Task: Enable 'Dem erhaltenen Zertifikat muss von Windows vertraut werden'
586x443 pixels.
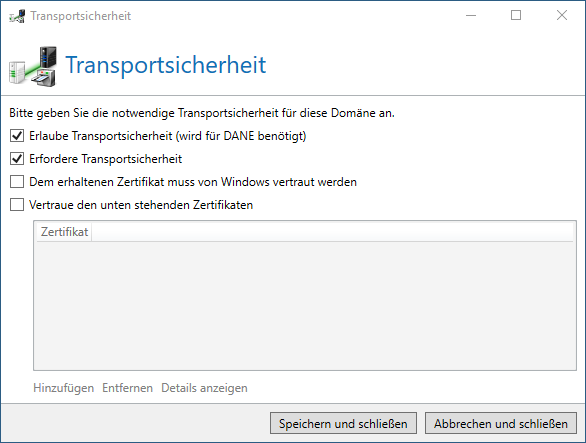Action: pos(17,182)
